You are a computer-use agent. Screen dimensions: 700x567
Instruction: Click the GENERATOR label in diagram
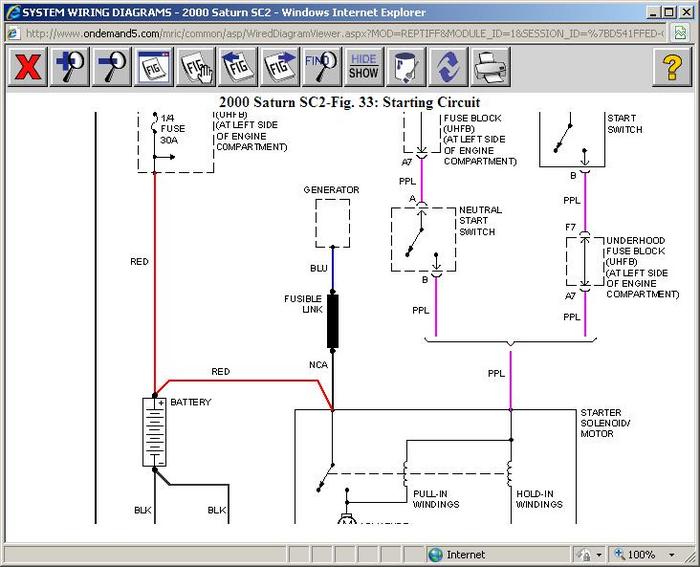[331, 190]
